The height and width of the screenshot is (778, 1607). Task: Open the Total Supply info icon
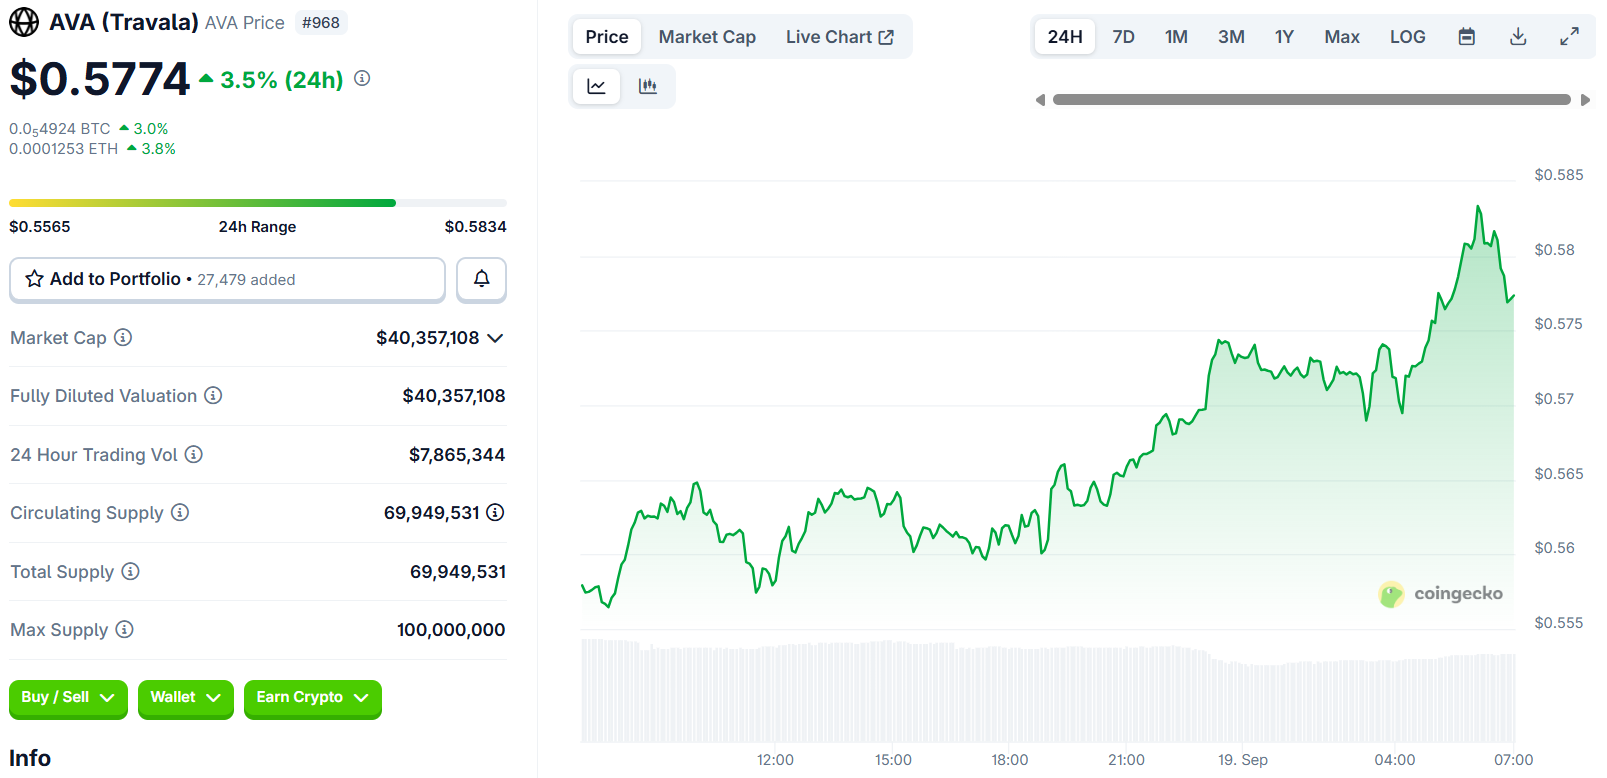(x=130, y=571)
